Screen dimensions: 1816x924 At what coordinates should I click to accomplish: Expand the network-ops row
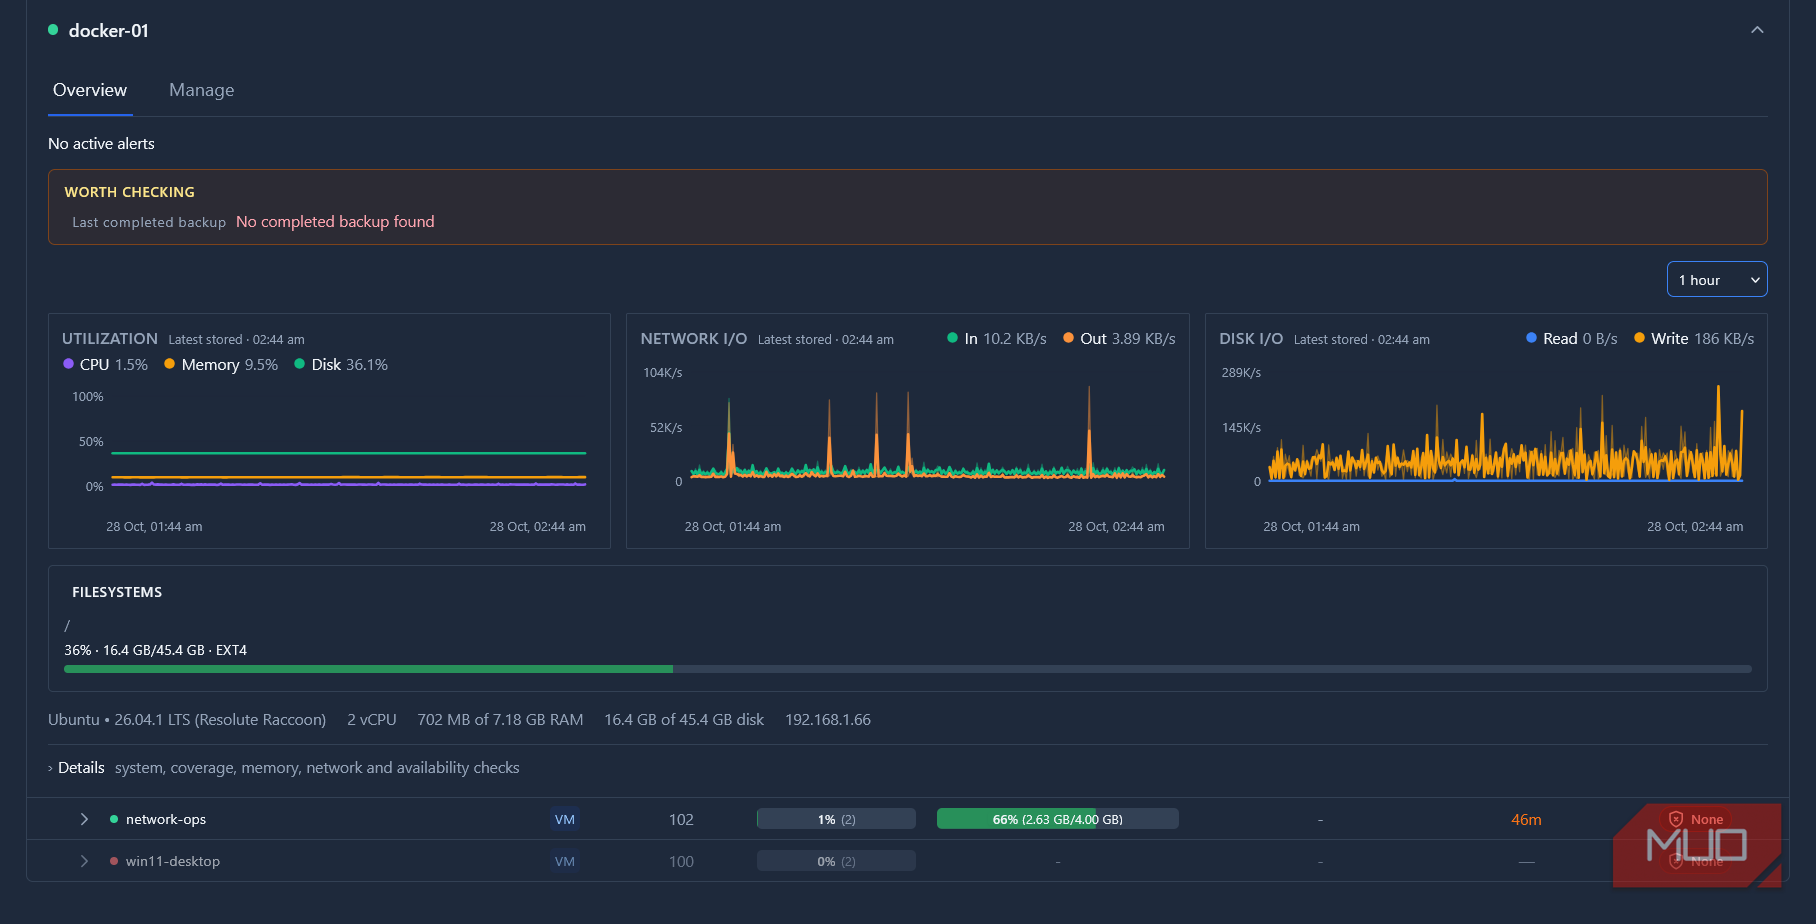[x=84, y=819]
